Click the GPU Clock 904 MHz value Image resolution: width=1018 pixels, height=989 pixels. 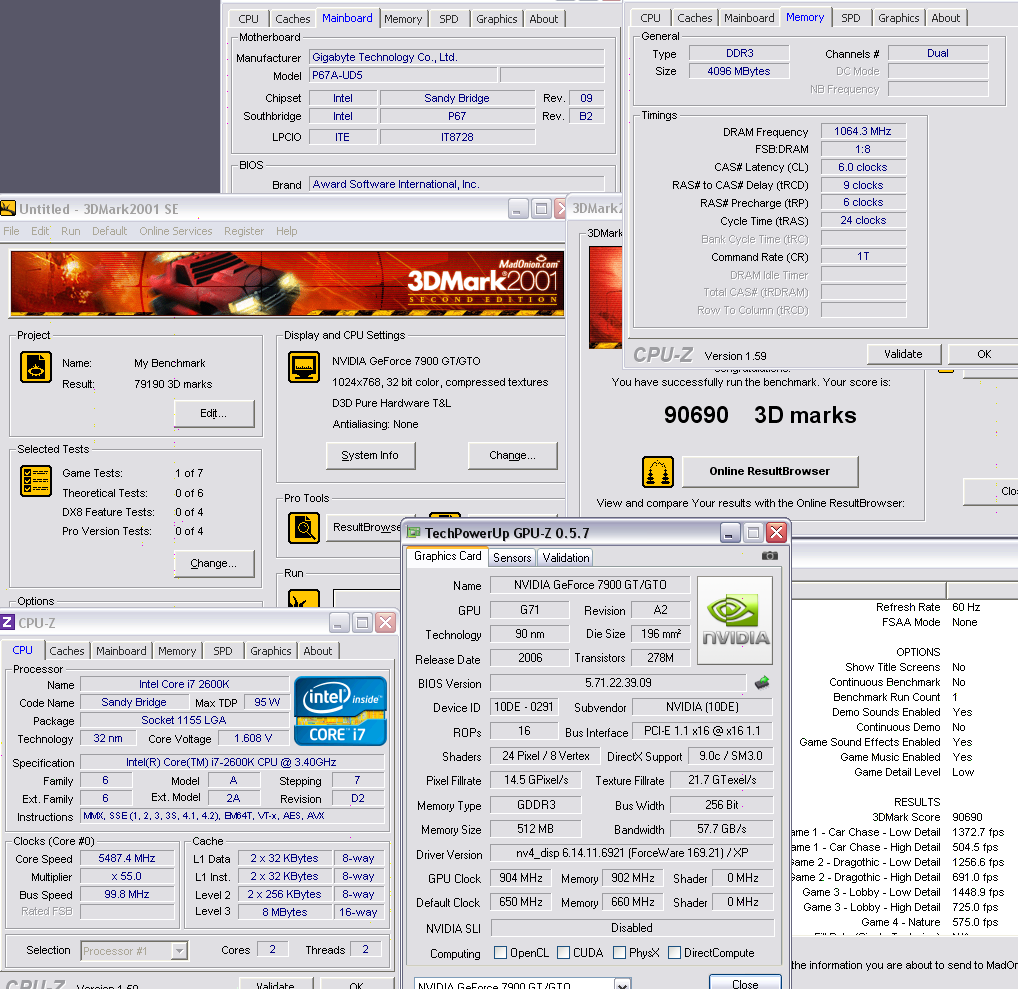point(521,878)
